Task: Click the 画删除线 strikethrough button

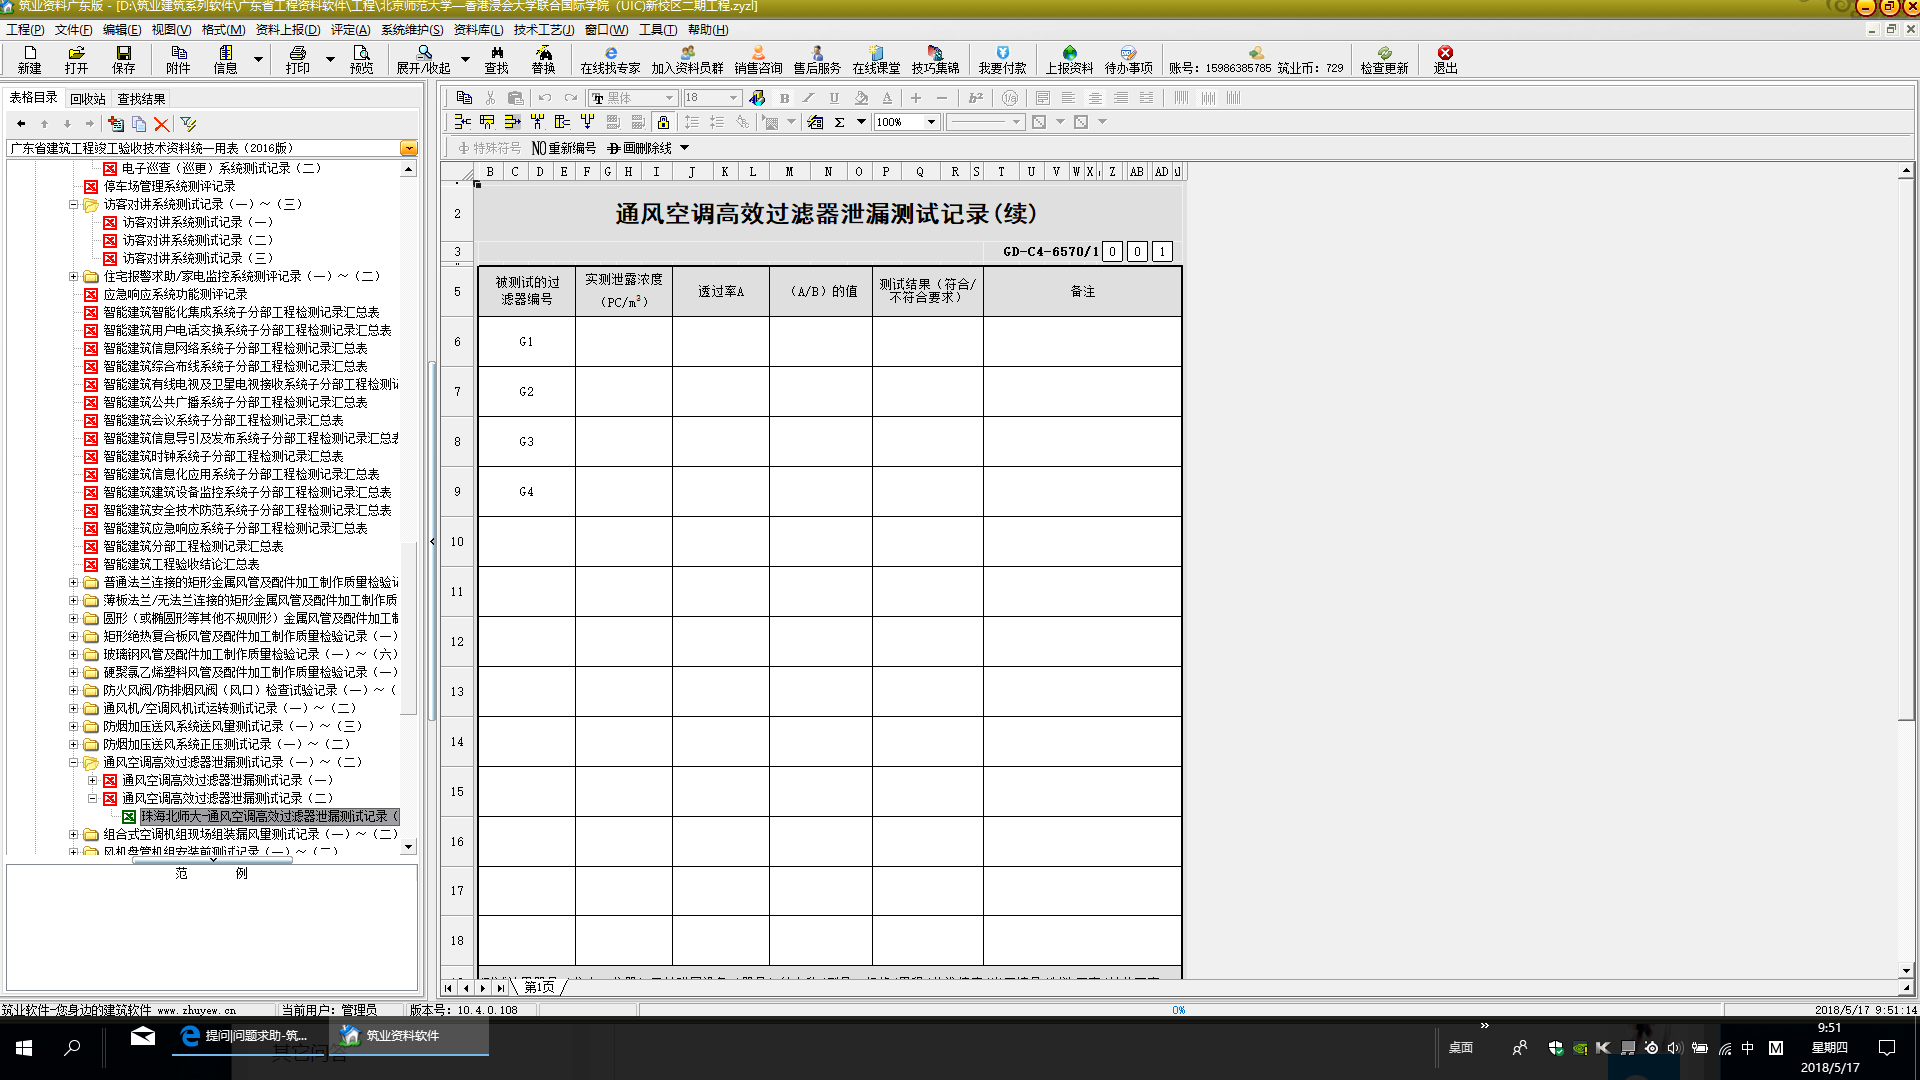Action: click(640, 148)
